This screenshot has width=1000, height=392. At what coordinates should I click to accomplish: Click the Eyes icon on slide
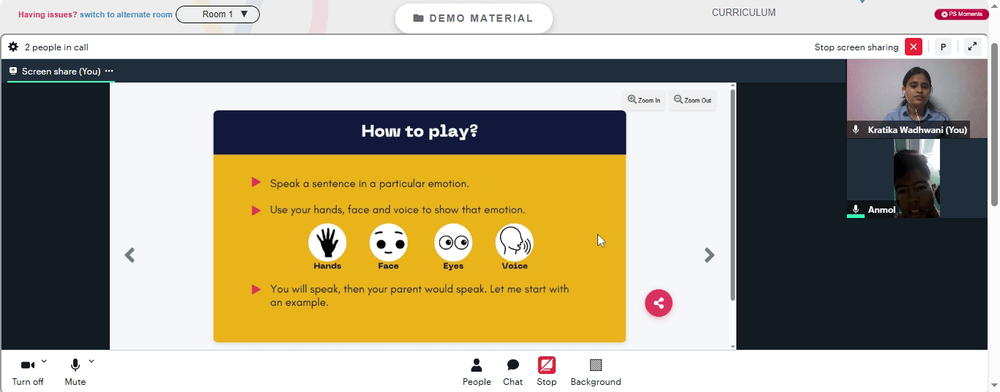[453, 242]
